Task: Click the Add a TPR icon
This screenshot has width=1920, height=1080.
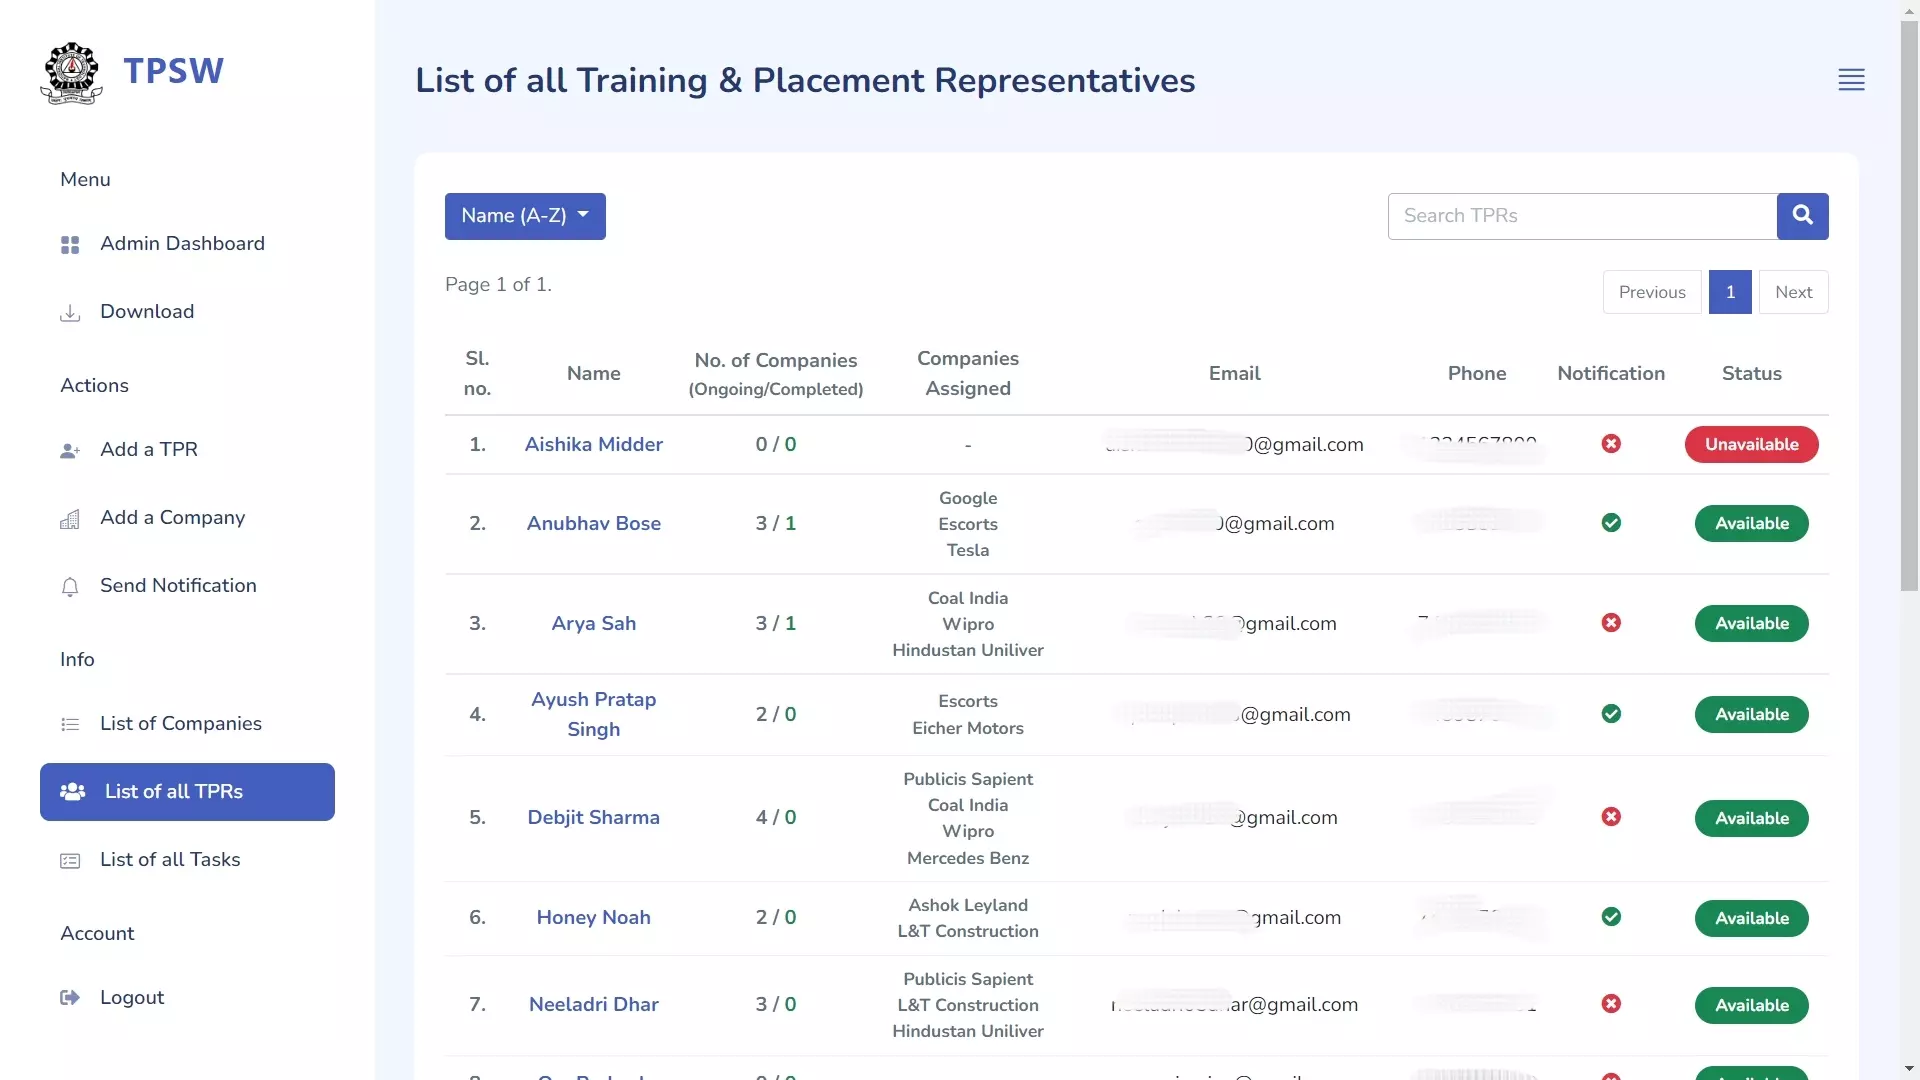Action: 69,450
